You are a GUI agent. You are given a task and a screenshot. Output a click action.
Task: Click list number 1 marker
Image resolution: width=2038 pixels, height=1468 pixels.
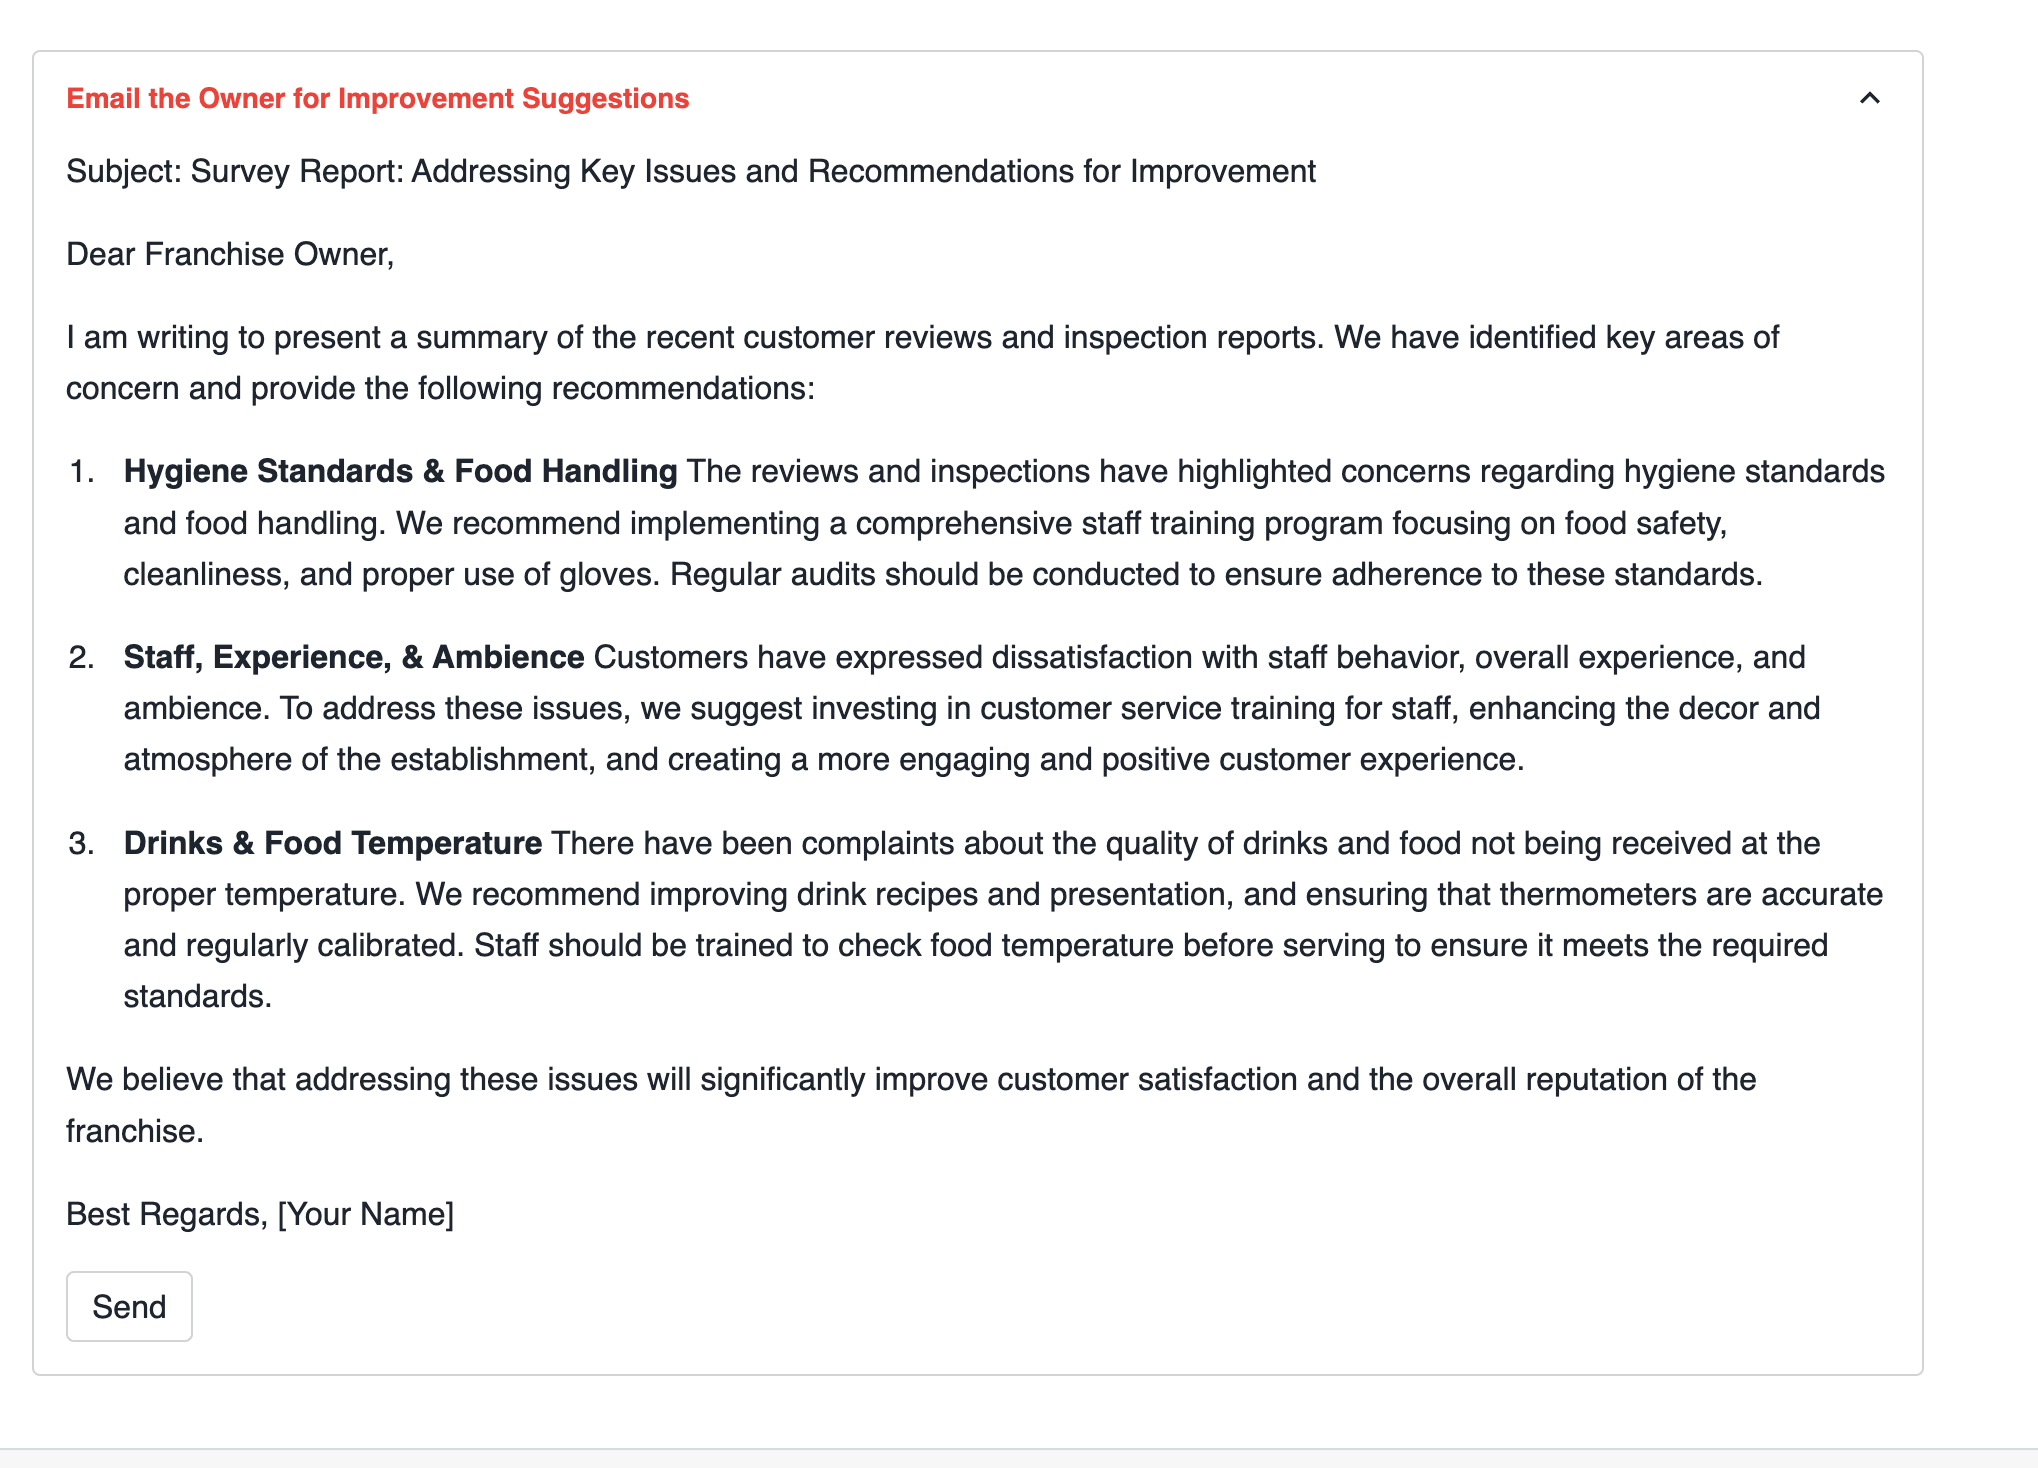(82, 471)
